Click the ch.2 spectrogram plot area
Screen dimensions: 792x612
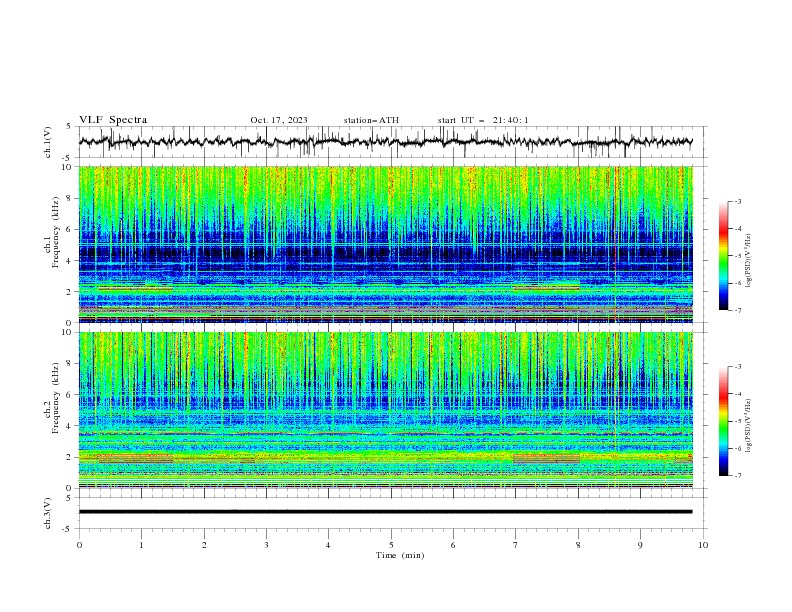(x=386, y=410)
